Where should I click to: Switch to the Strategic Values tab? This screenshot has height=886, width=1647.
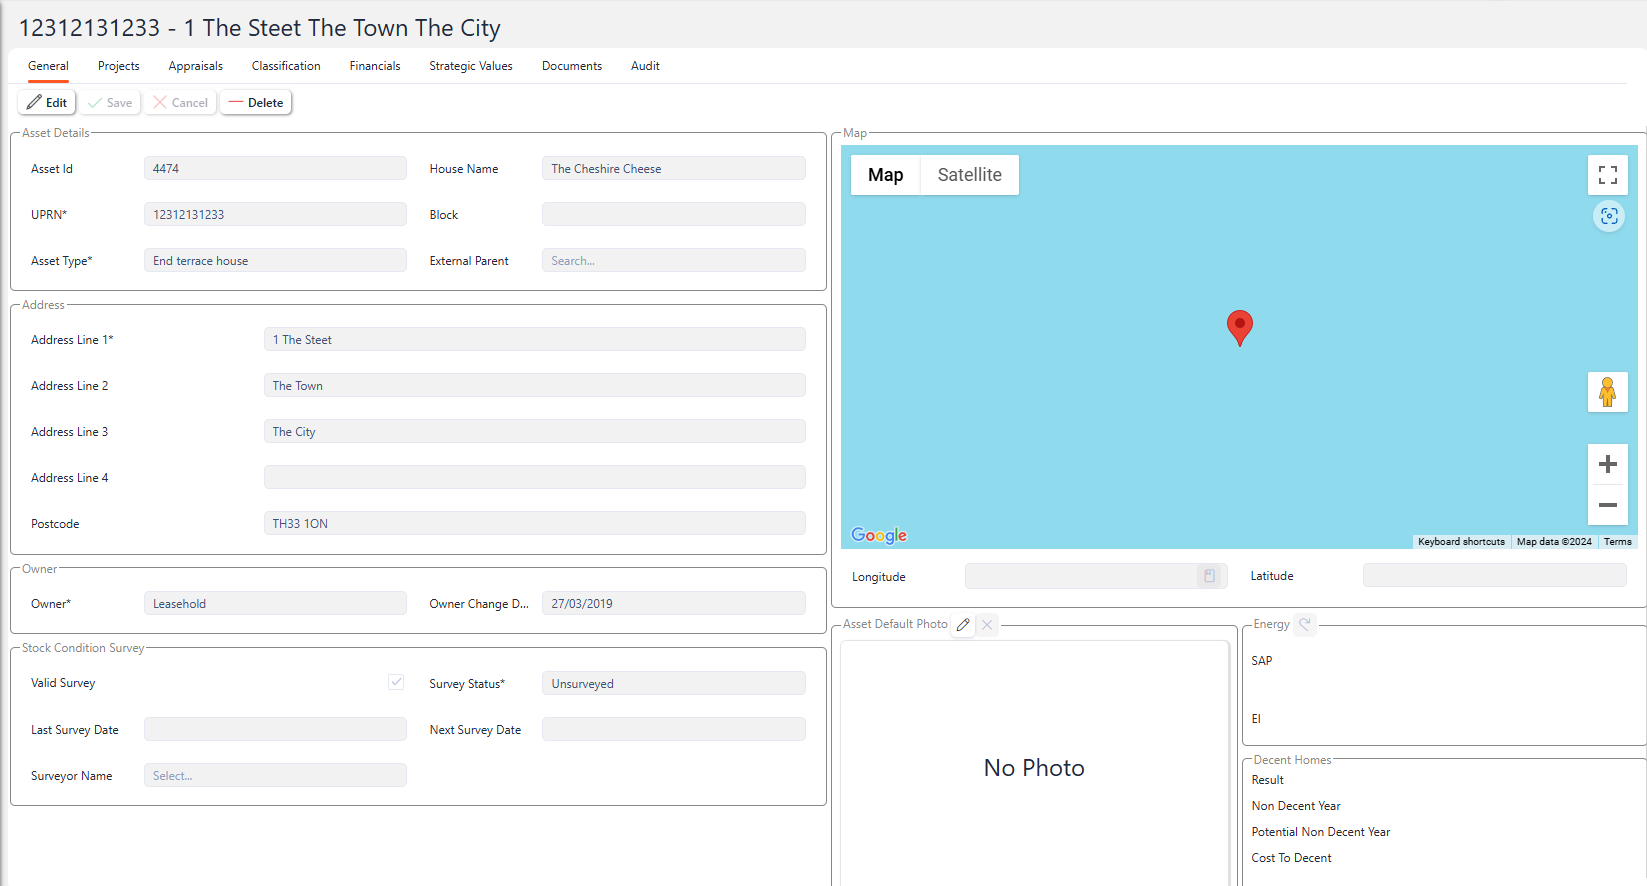(470, 66)
